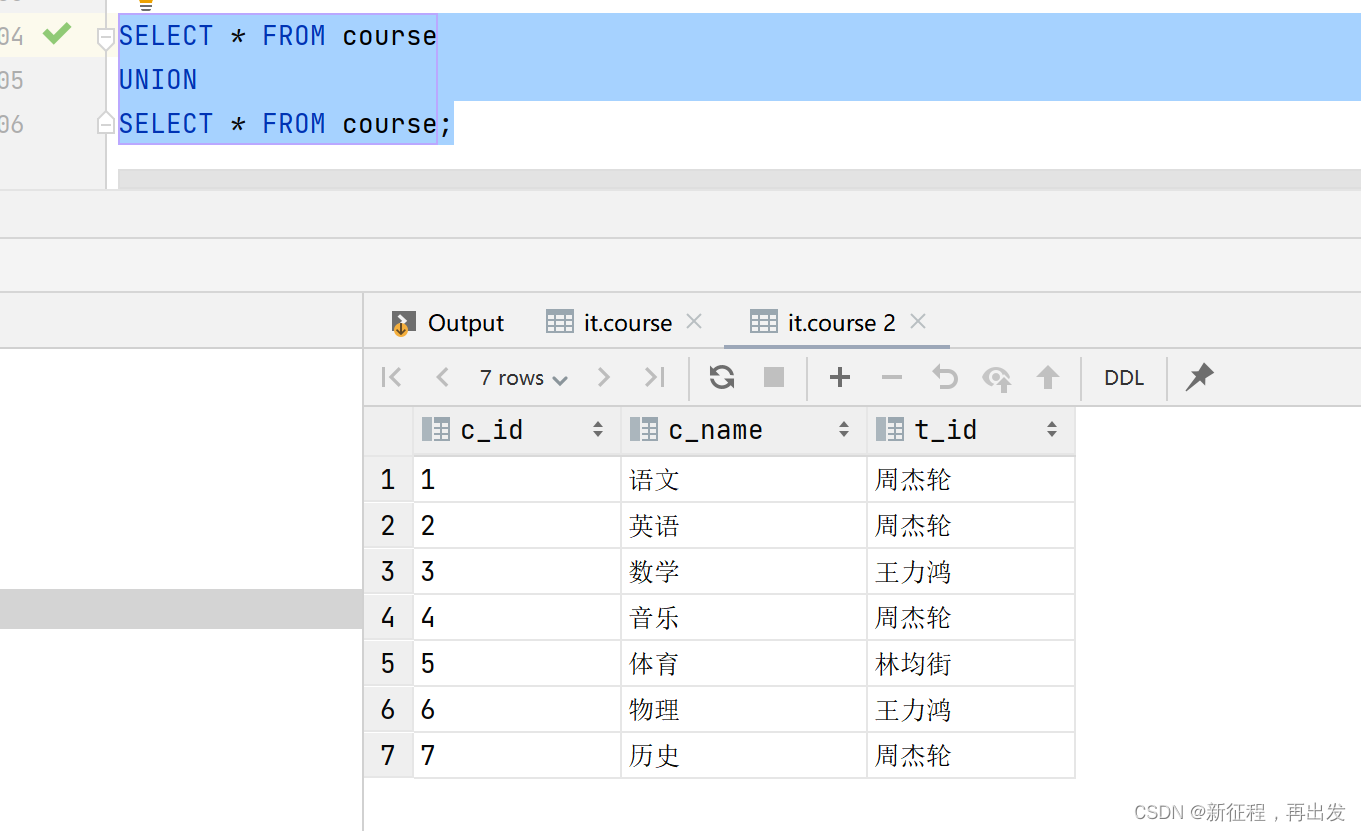Pin the result tab
Viewport: 1361px width, 831px height.
(x=1199, y=377)
